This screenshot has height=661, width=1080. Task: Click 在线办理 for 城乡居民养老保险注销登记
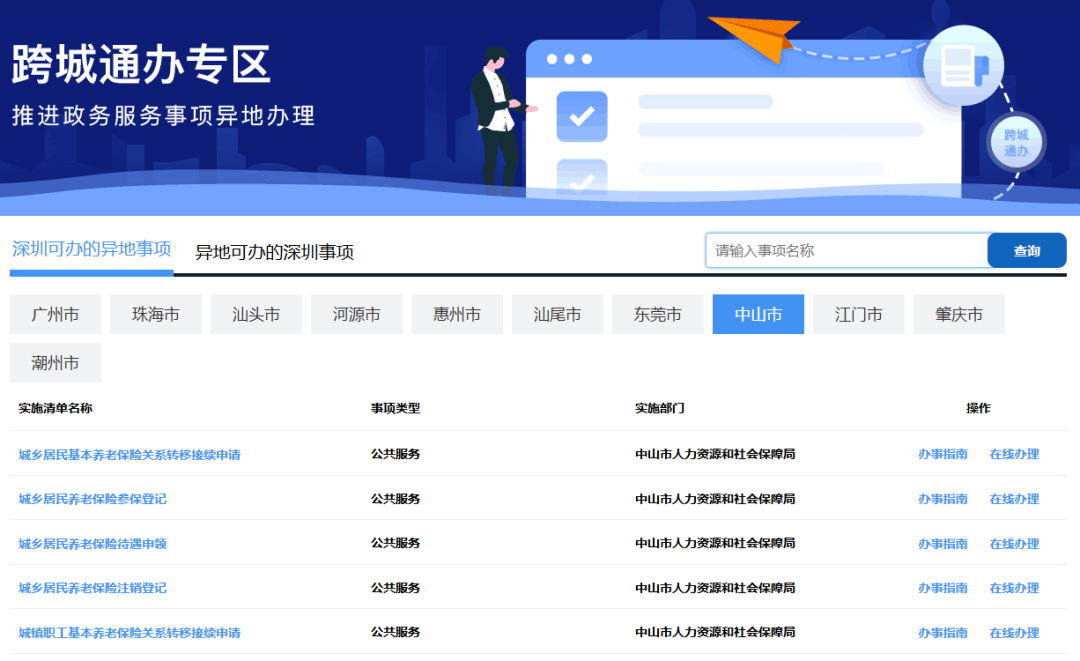[1015, 588]
